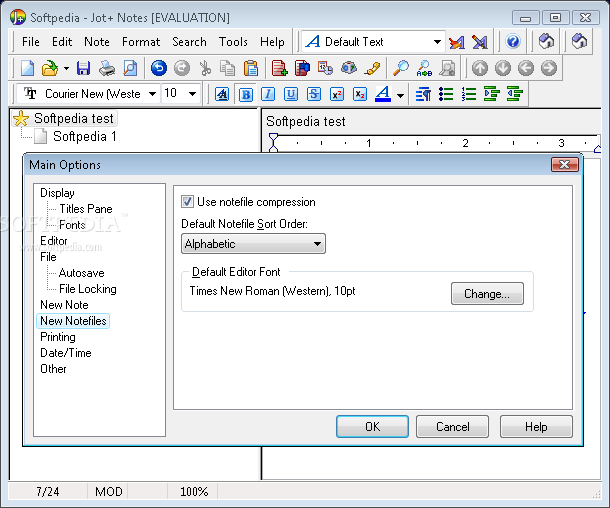Select Other in options tree
Screen dimensions: 610x508
click(53, 369)
